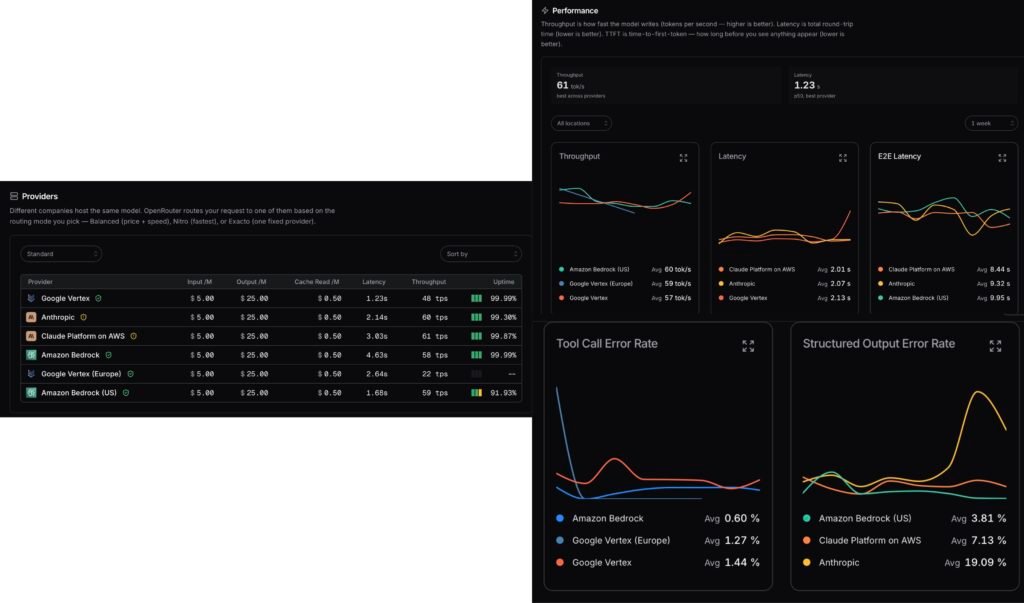This screenshot has height=603, width=1024.
Task: Click Anthropic in the E2E Latency legend
Action: pos(901,284)
